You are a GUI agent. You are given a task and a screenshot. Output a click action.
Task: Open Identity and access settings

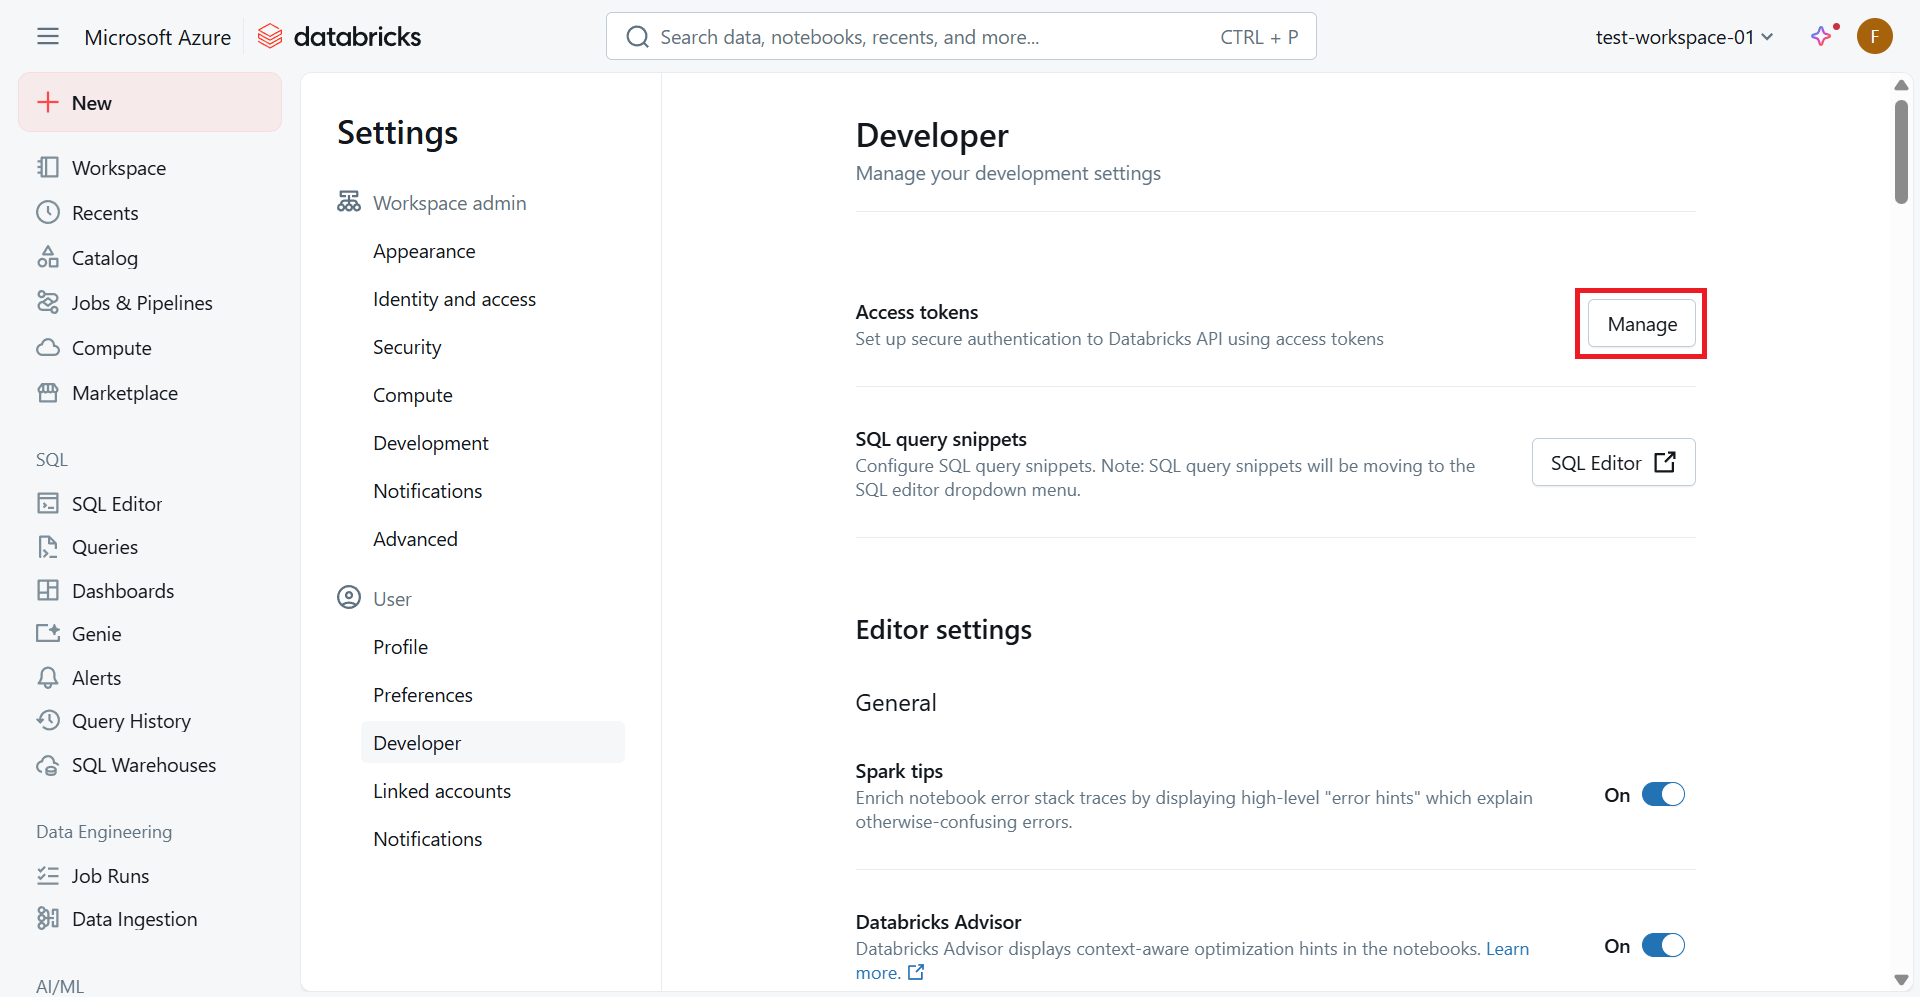coord(454,299)
